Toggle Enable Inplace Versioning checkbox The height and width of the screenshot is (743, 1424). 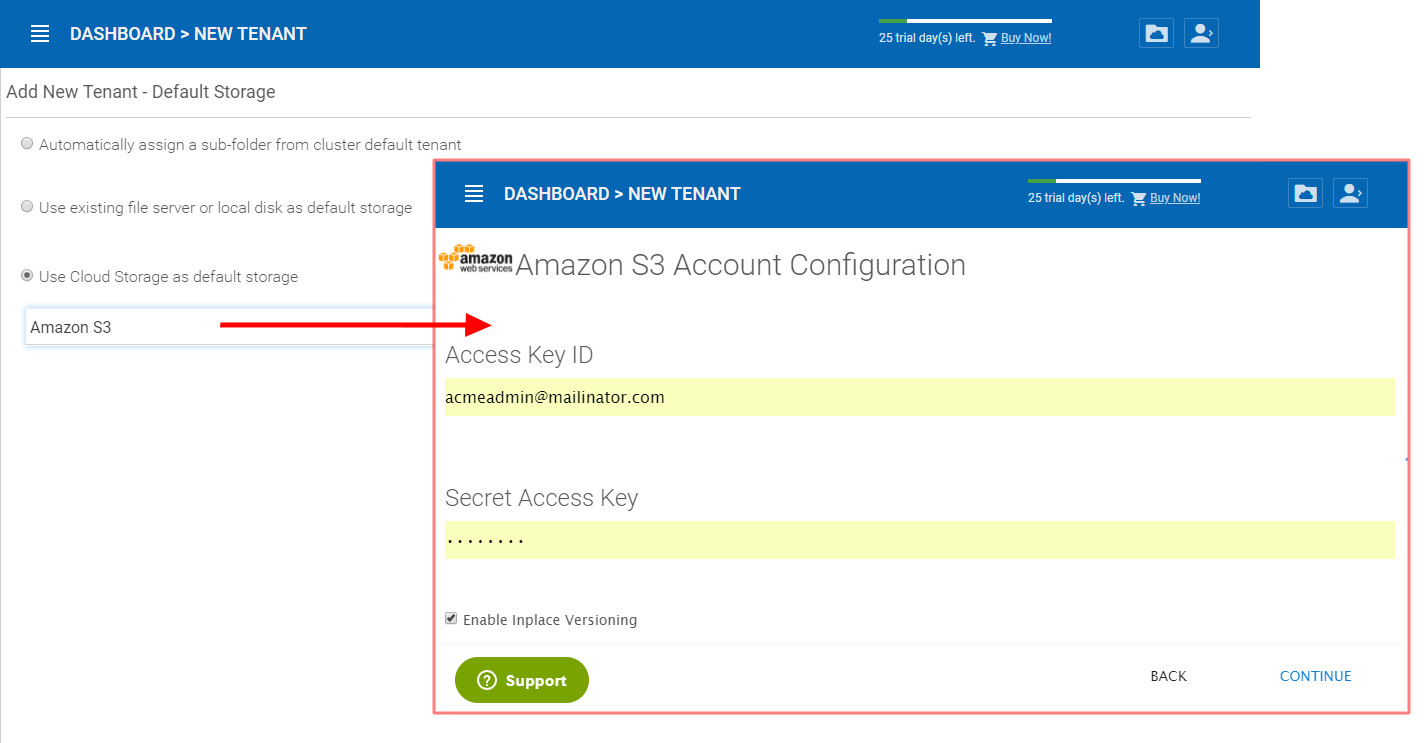tap(451, 619)
